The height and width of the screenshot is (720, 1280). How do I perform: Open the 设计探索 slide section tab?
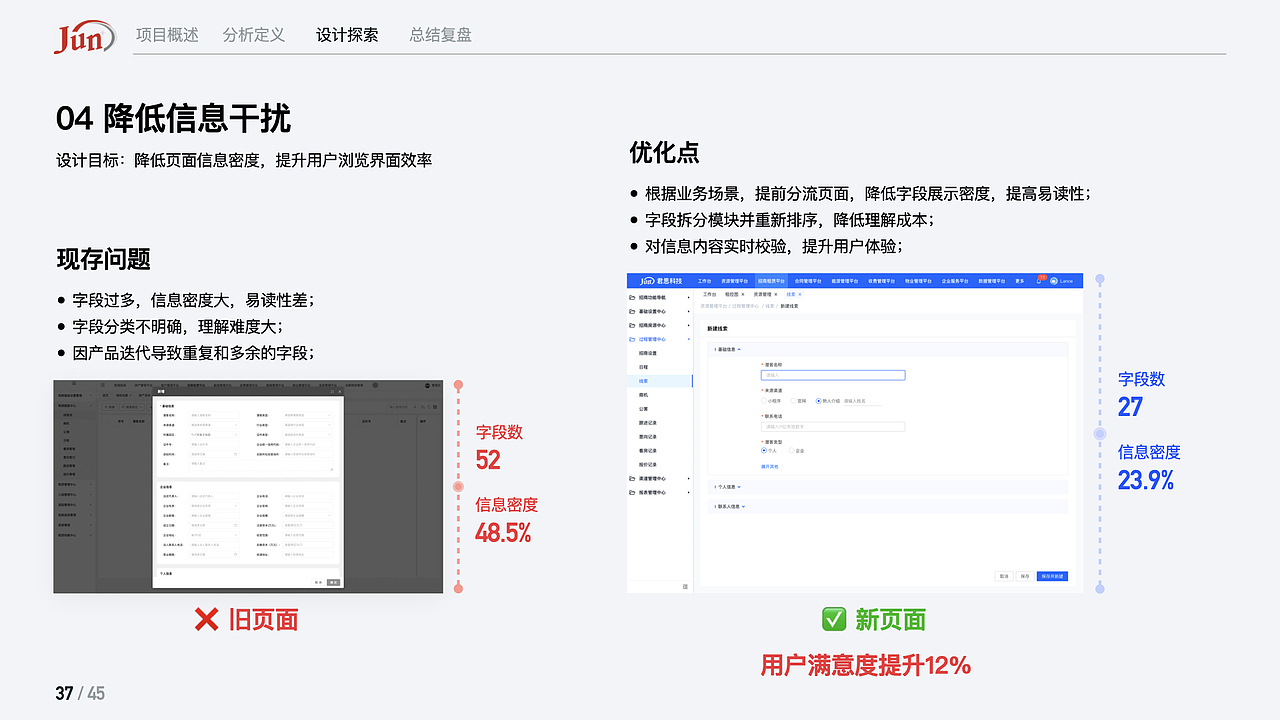pyautogui.click(x=347, y=35)
